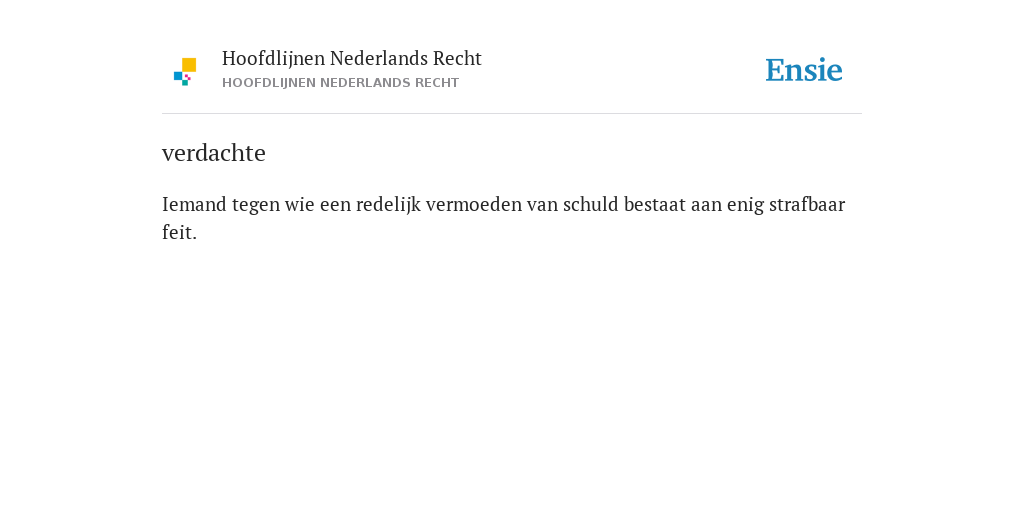Click the word vermoeden in the definition
1024x512 pixels.
[x=474, y=204]
